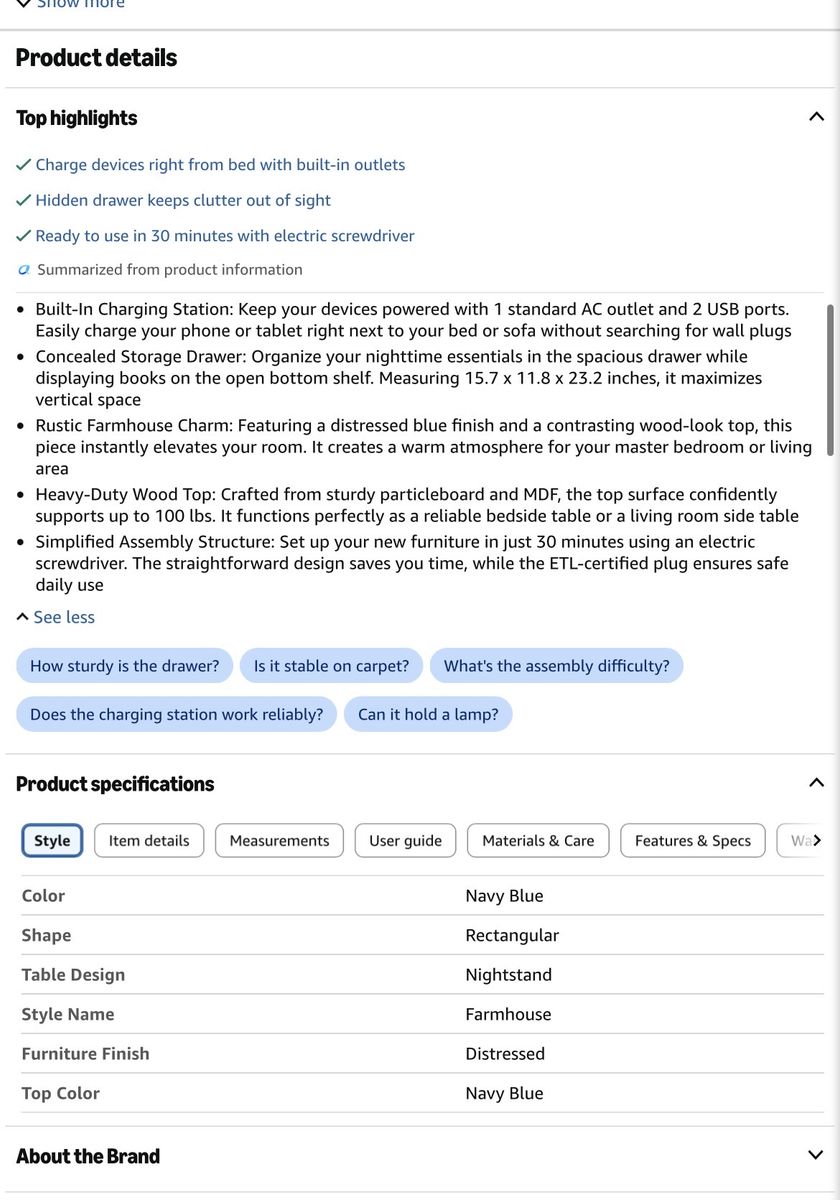This screenshot has height=1200, width=840.
Task: Ask "Is it stable on carpet?"
Action: pyautogui.click(x=331, y=666)
